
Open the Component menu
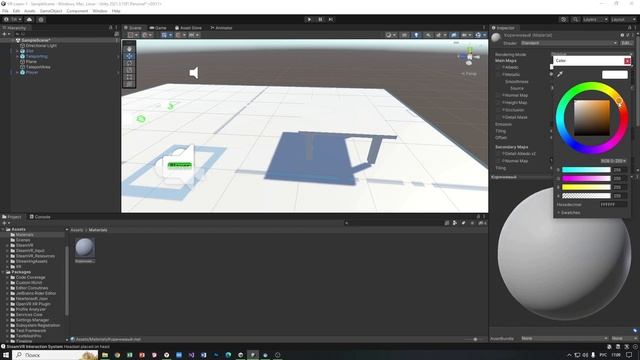pos(77,11)
